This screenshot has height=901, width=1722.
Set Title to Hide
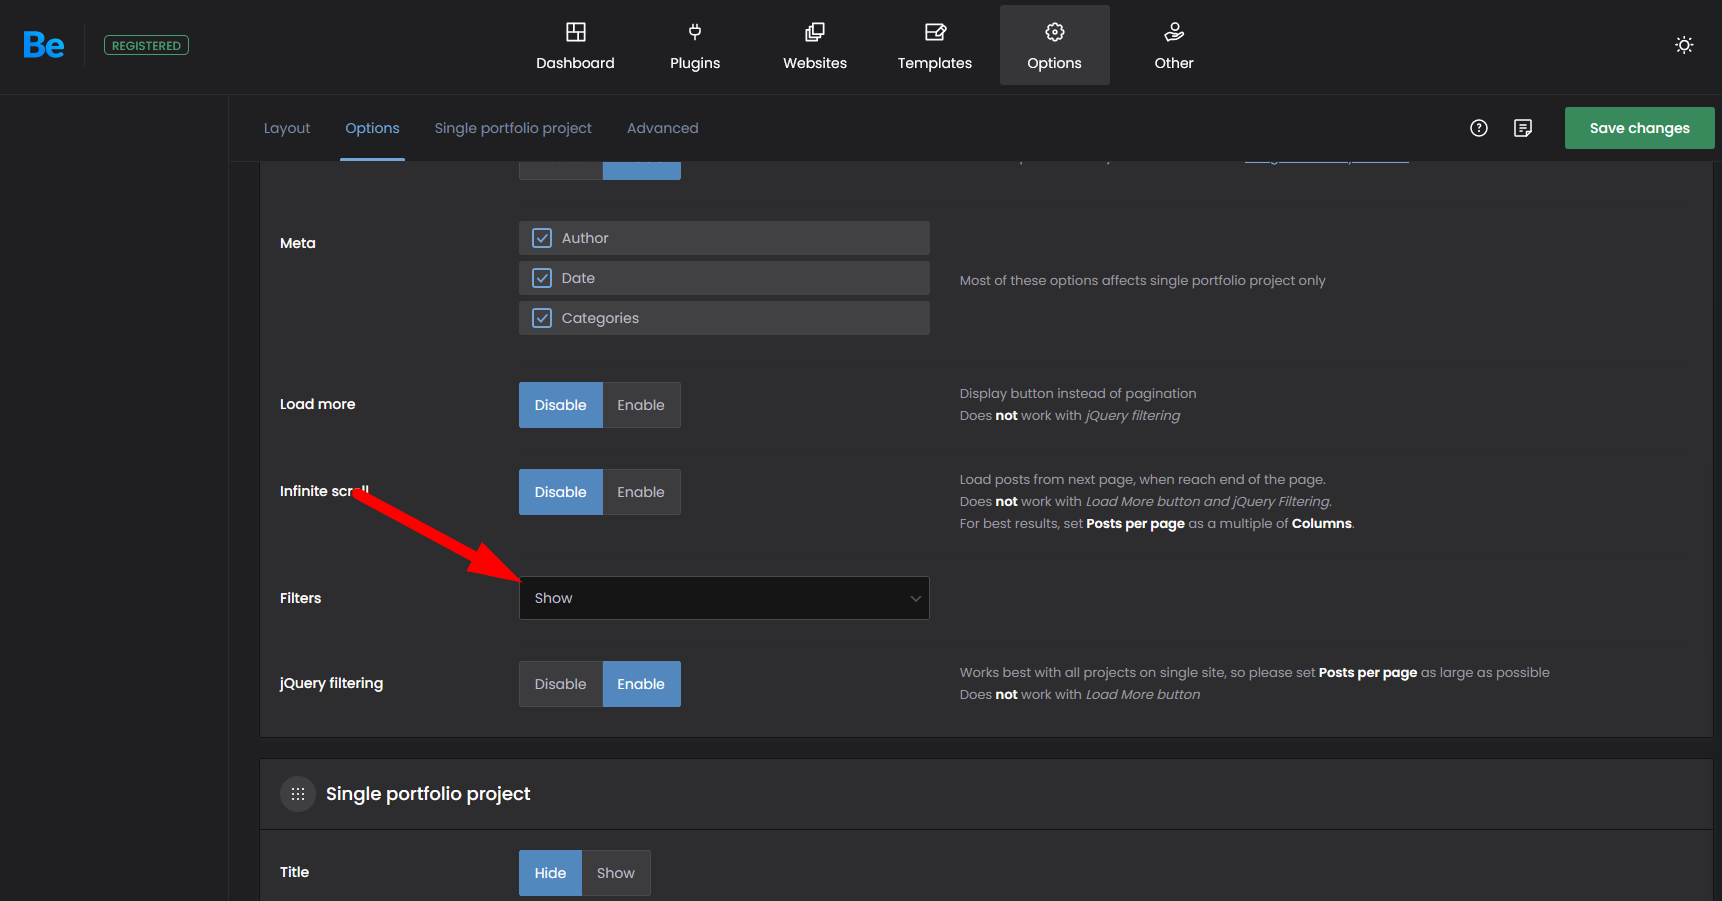[550, 873]
